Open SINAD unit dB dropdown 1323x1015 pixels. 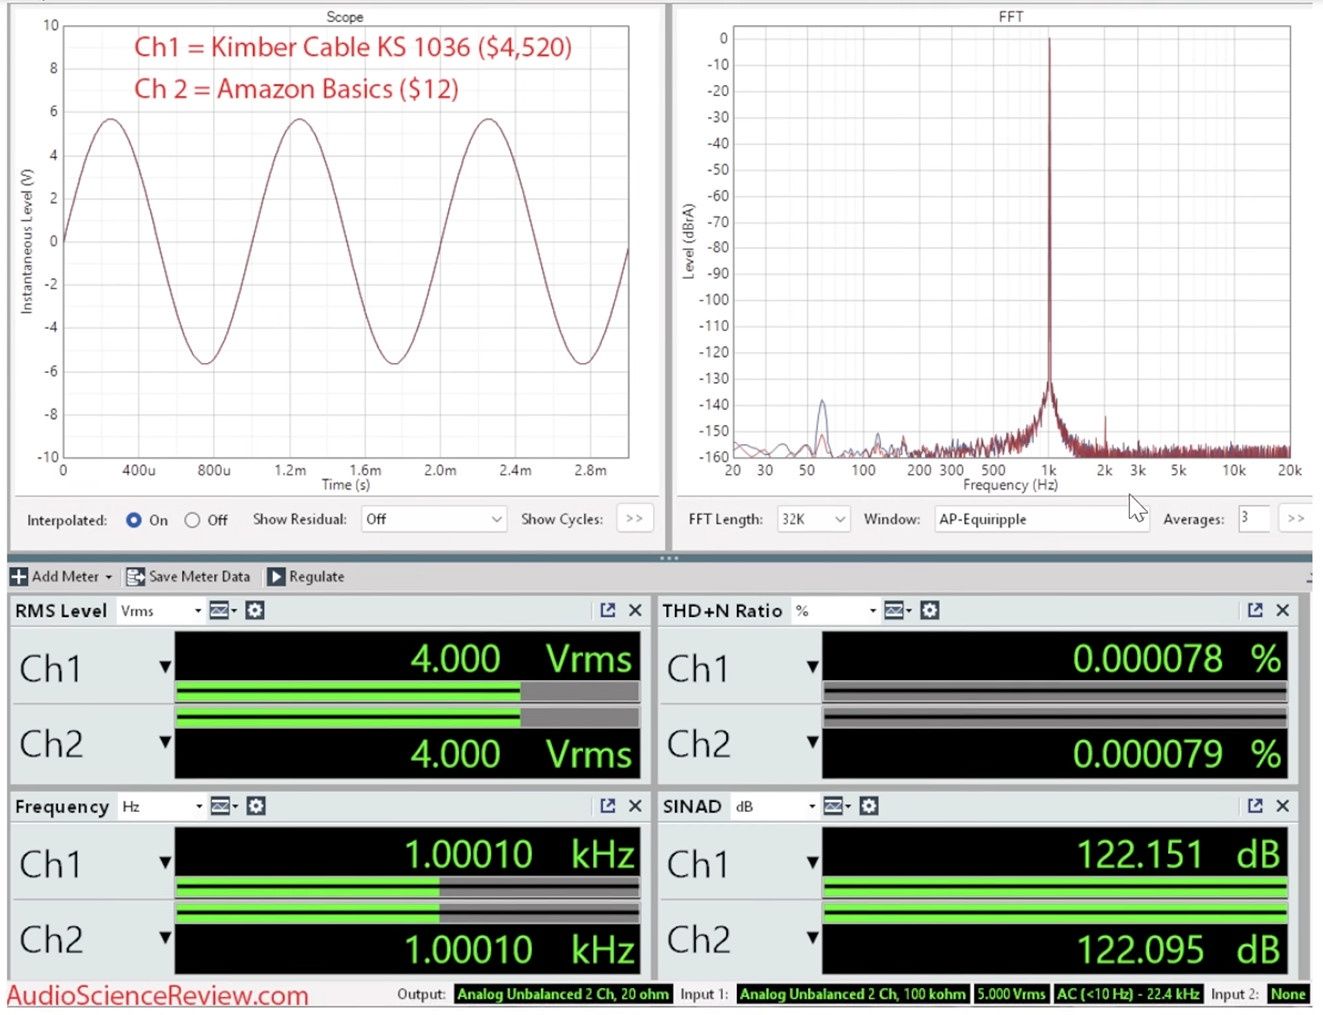click(775, 806)
